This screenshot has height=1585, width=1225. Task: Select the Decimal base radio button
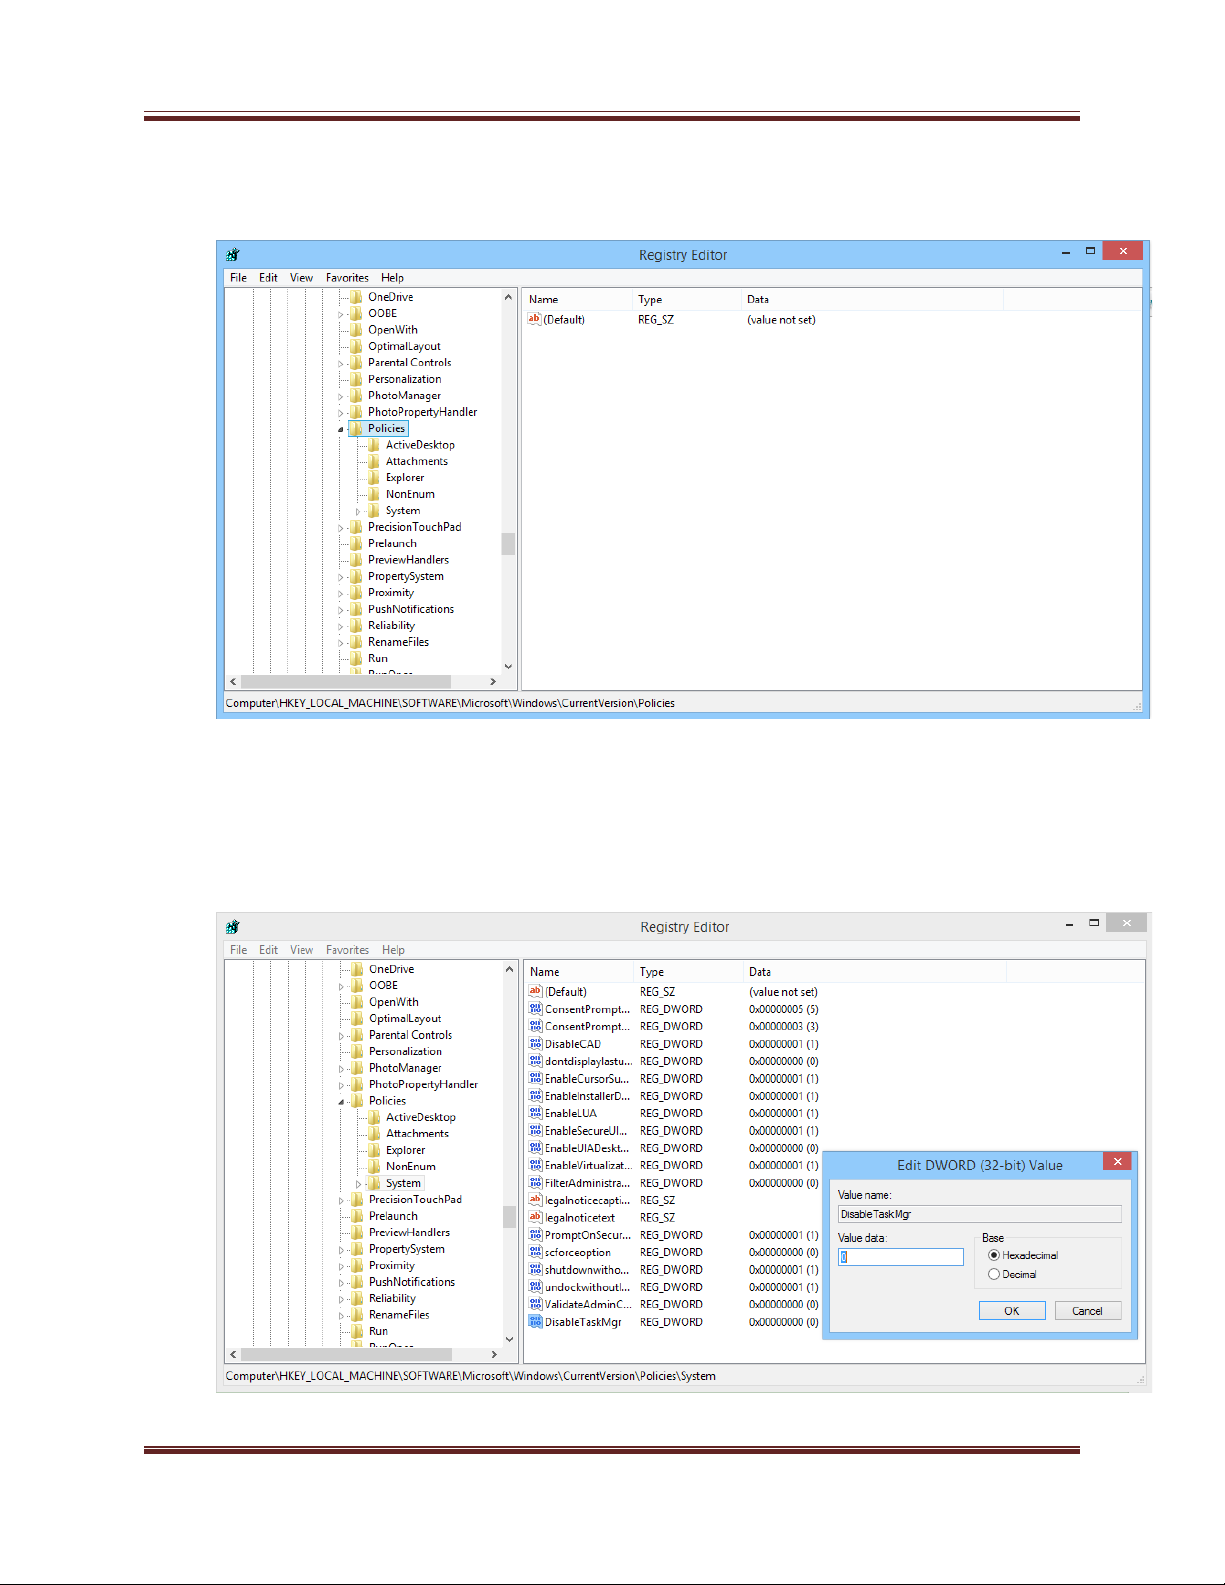994,1274
